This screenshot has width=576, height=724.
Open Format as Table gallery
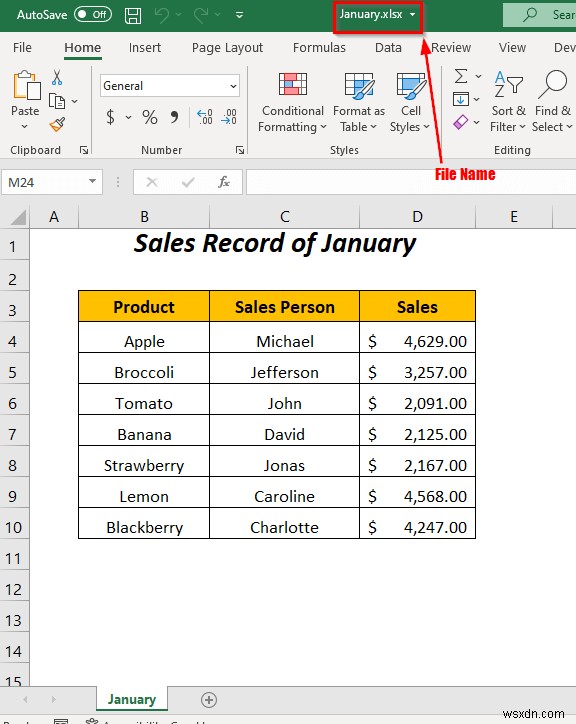(x=358, y=103)
